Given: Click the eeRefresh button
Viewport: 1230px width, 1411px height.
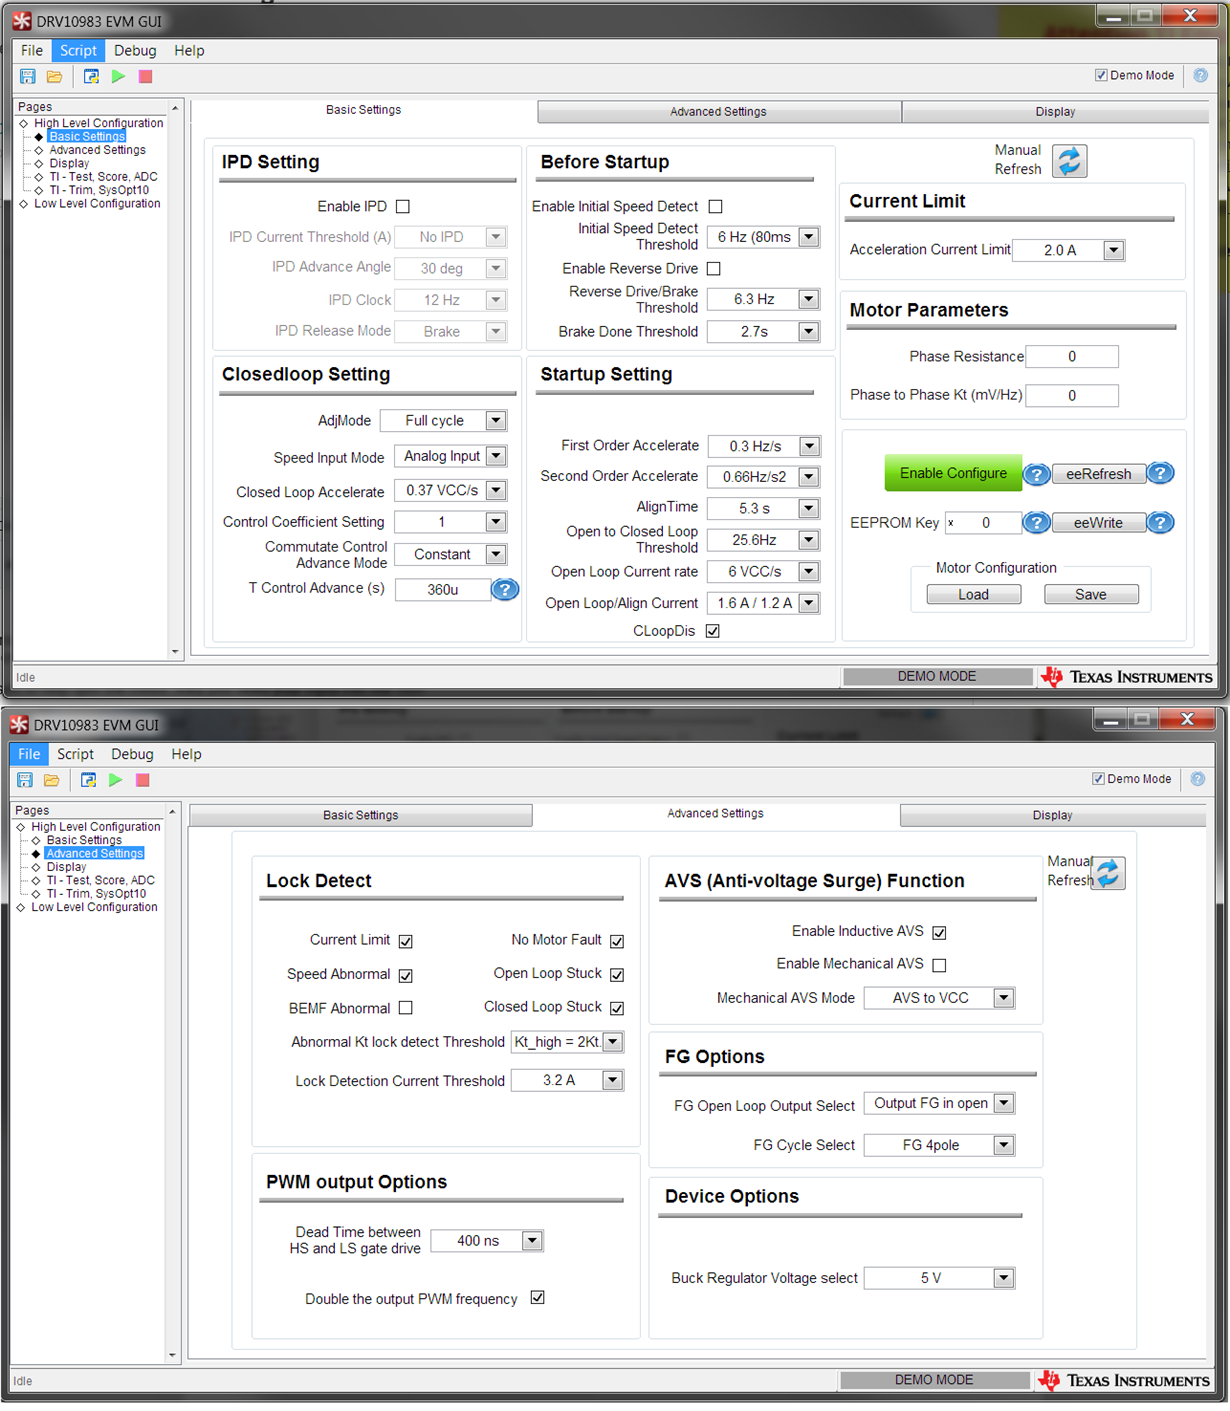Looking at the screenshot, I should (x=1099, y=474).
